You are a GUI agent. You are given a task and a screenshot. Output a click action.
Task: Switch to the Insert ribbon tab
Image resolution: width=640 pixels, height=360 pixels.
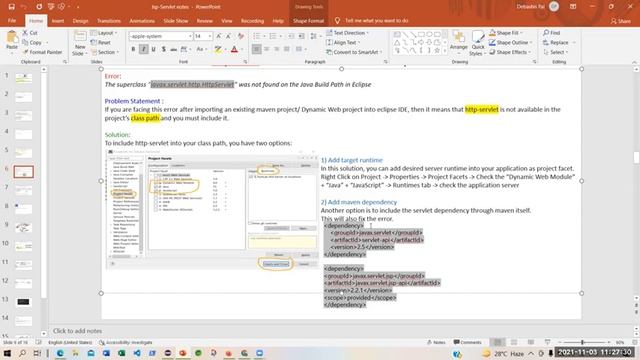(58, 20)
